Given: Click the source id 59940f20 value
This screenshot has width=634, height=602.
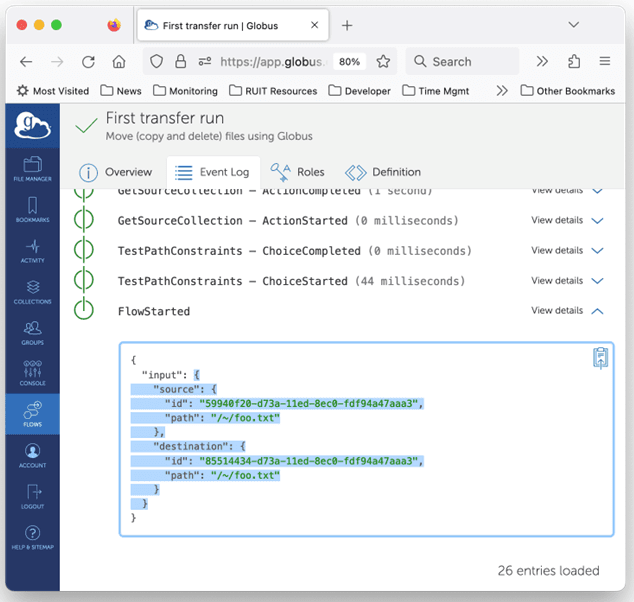Looking at the screenshot, I should coord(311,403).
